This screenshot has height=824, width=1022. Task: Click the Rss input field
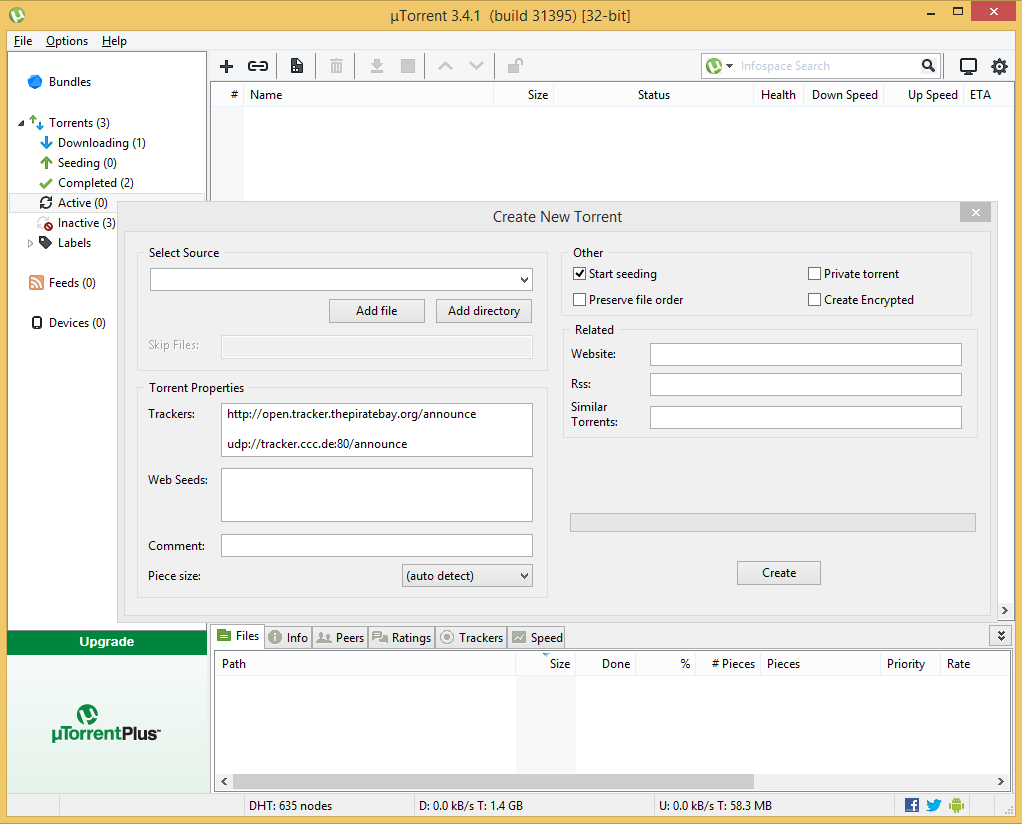(x=806, y=385)
